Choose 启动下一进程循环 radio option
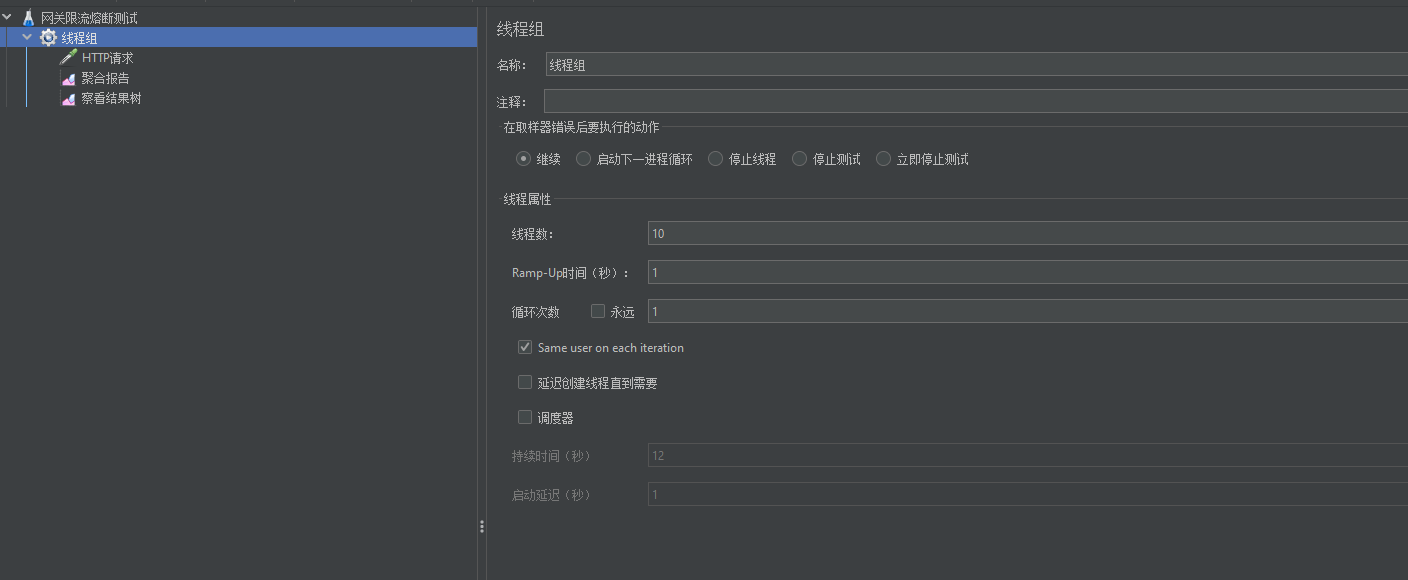1408x580 pixels. [583, 158]
